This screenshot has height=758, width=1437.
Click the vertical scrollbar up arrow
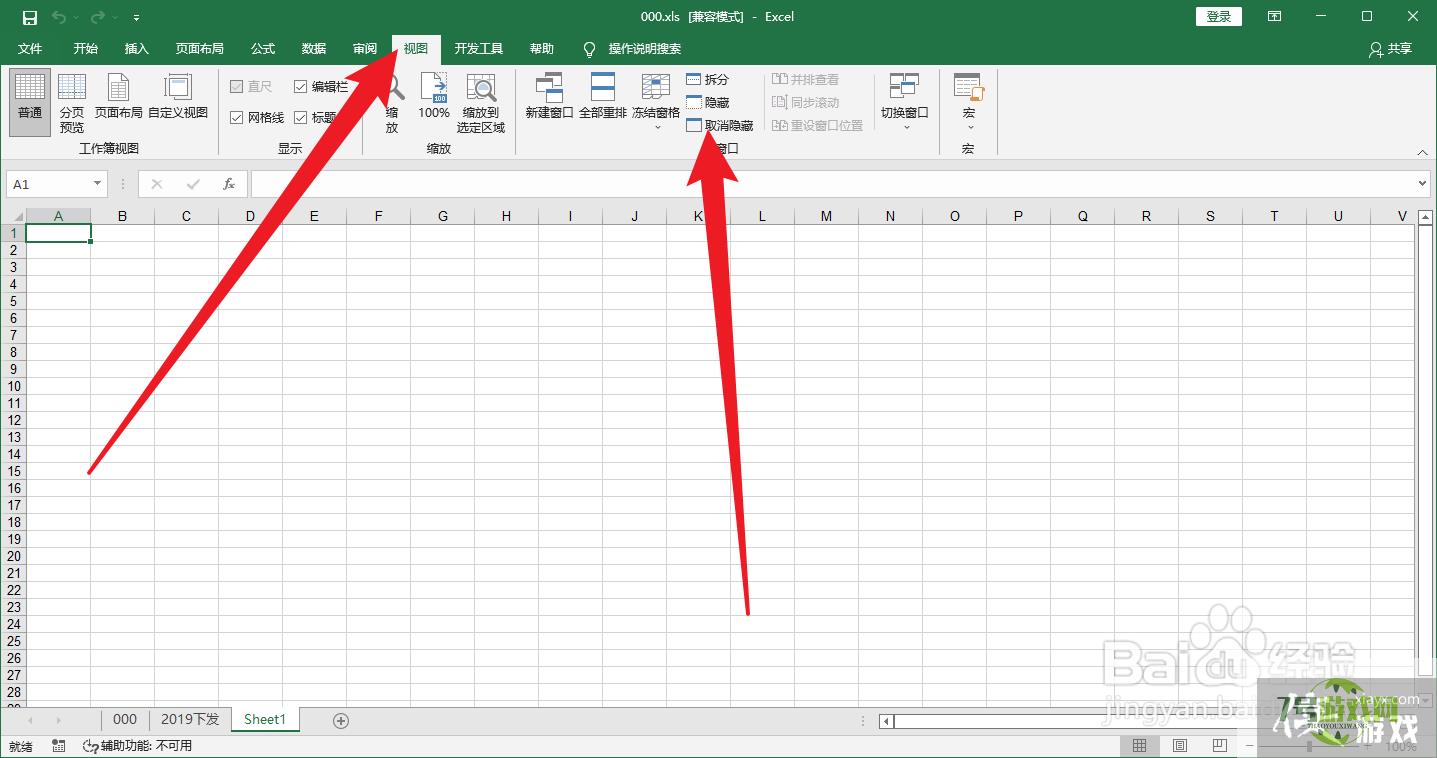[x=1426, y=217]
